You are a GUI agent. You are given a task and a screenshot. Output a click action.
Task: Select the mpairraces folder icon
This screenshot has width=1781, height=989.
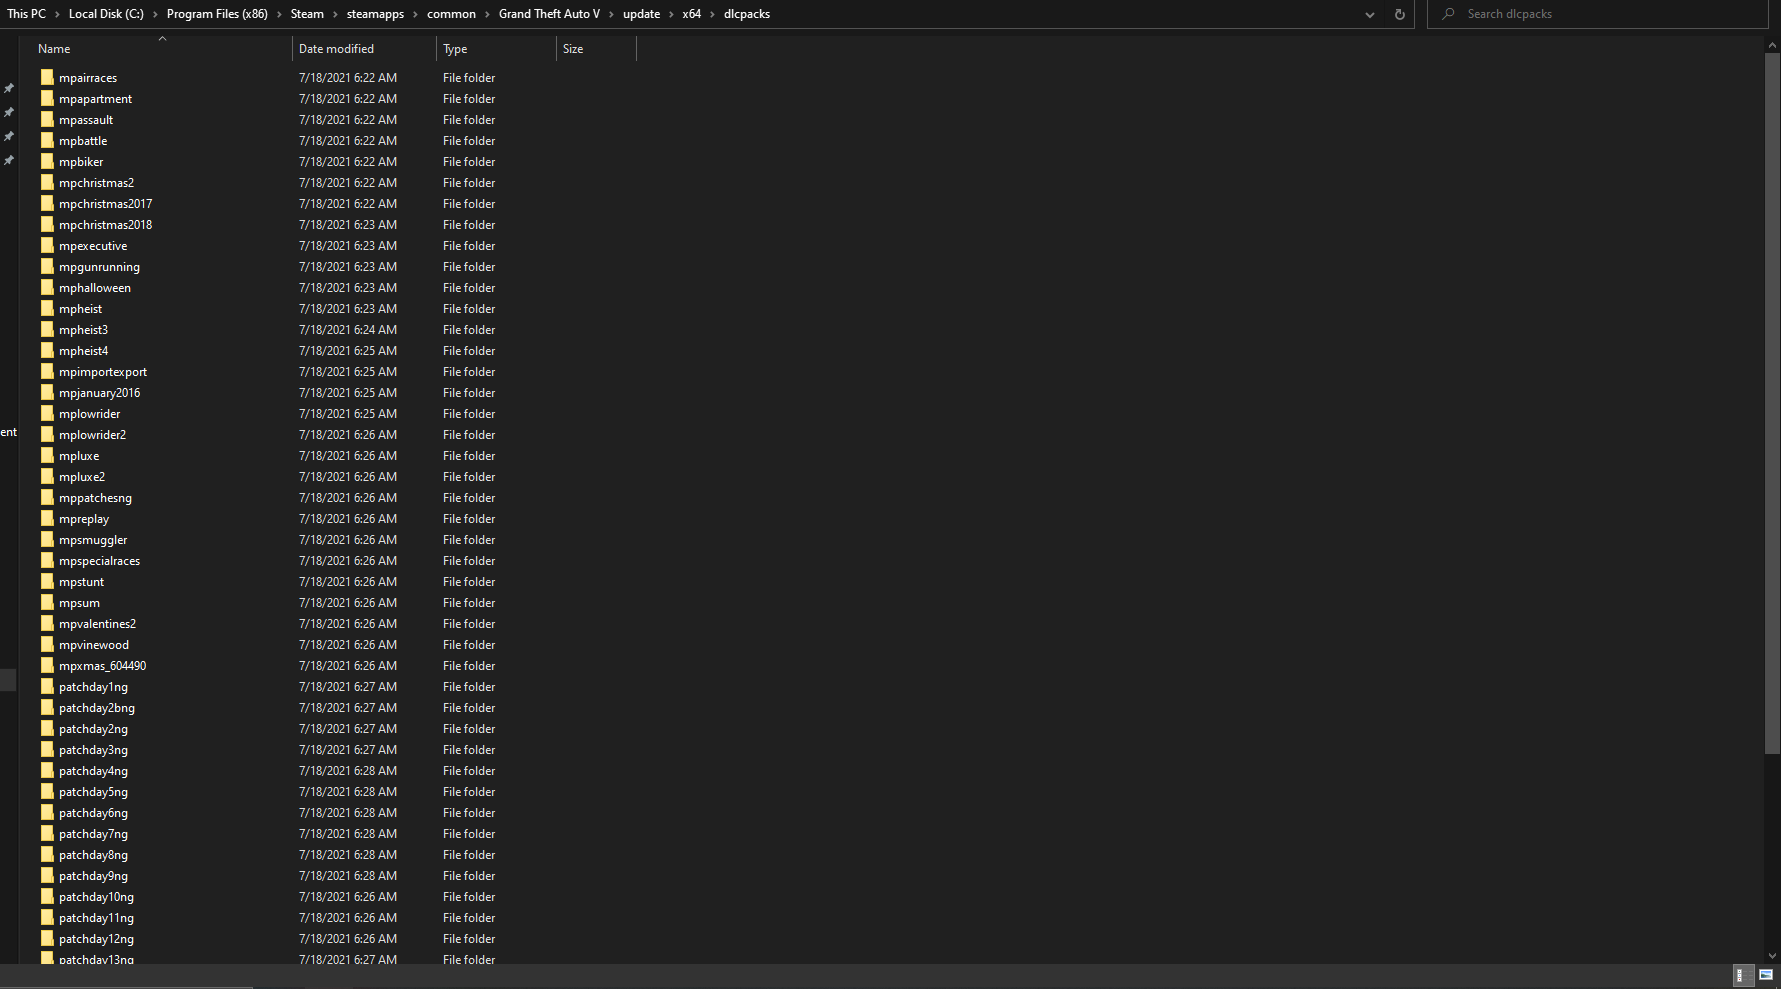[47, 77]
